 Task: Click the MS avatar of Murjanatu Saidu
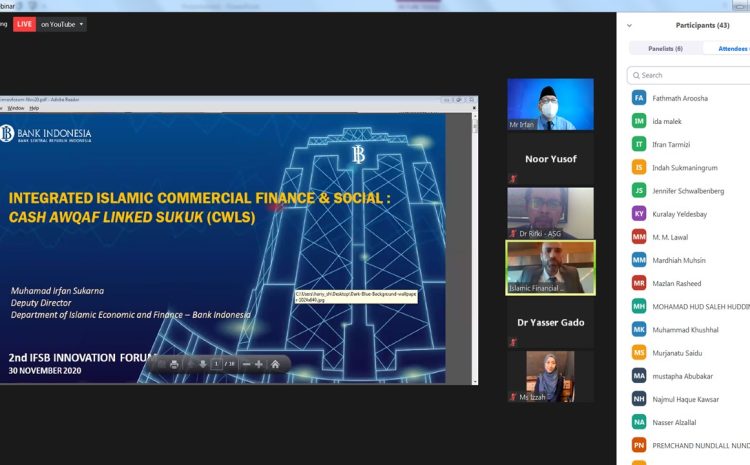[639, 353]
